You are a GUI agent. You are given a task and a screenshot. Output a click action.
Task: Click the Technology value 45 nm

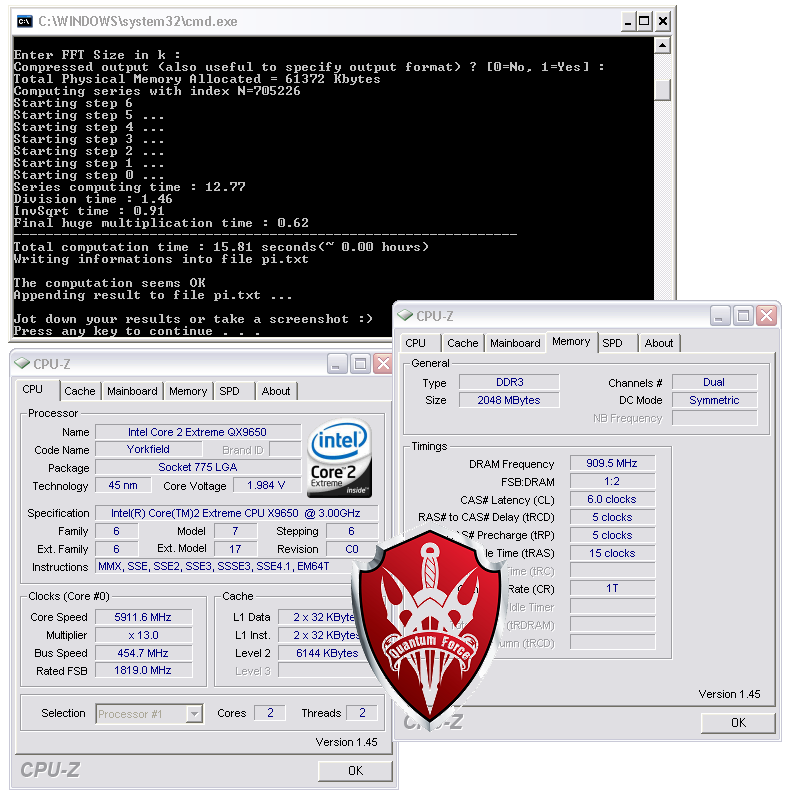point(123,485)
